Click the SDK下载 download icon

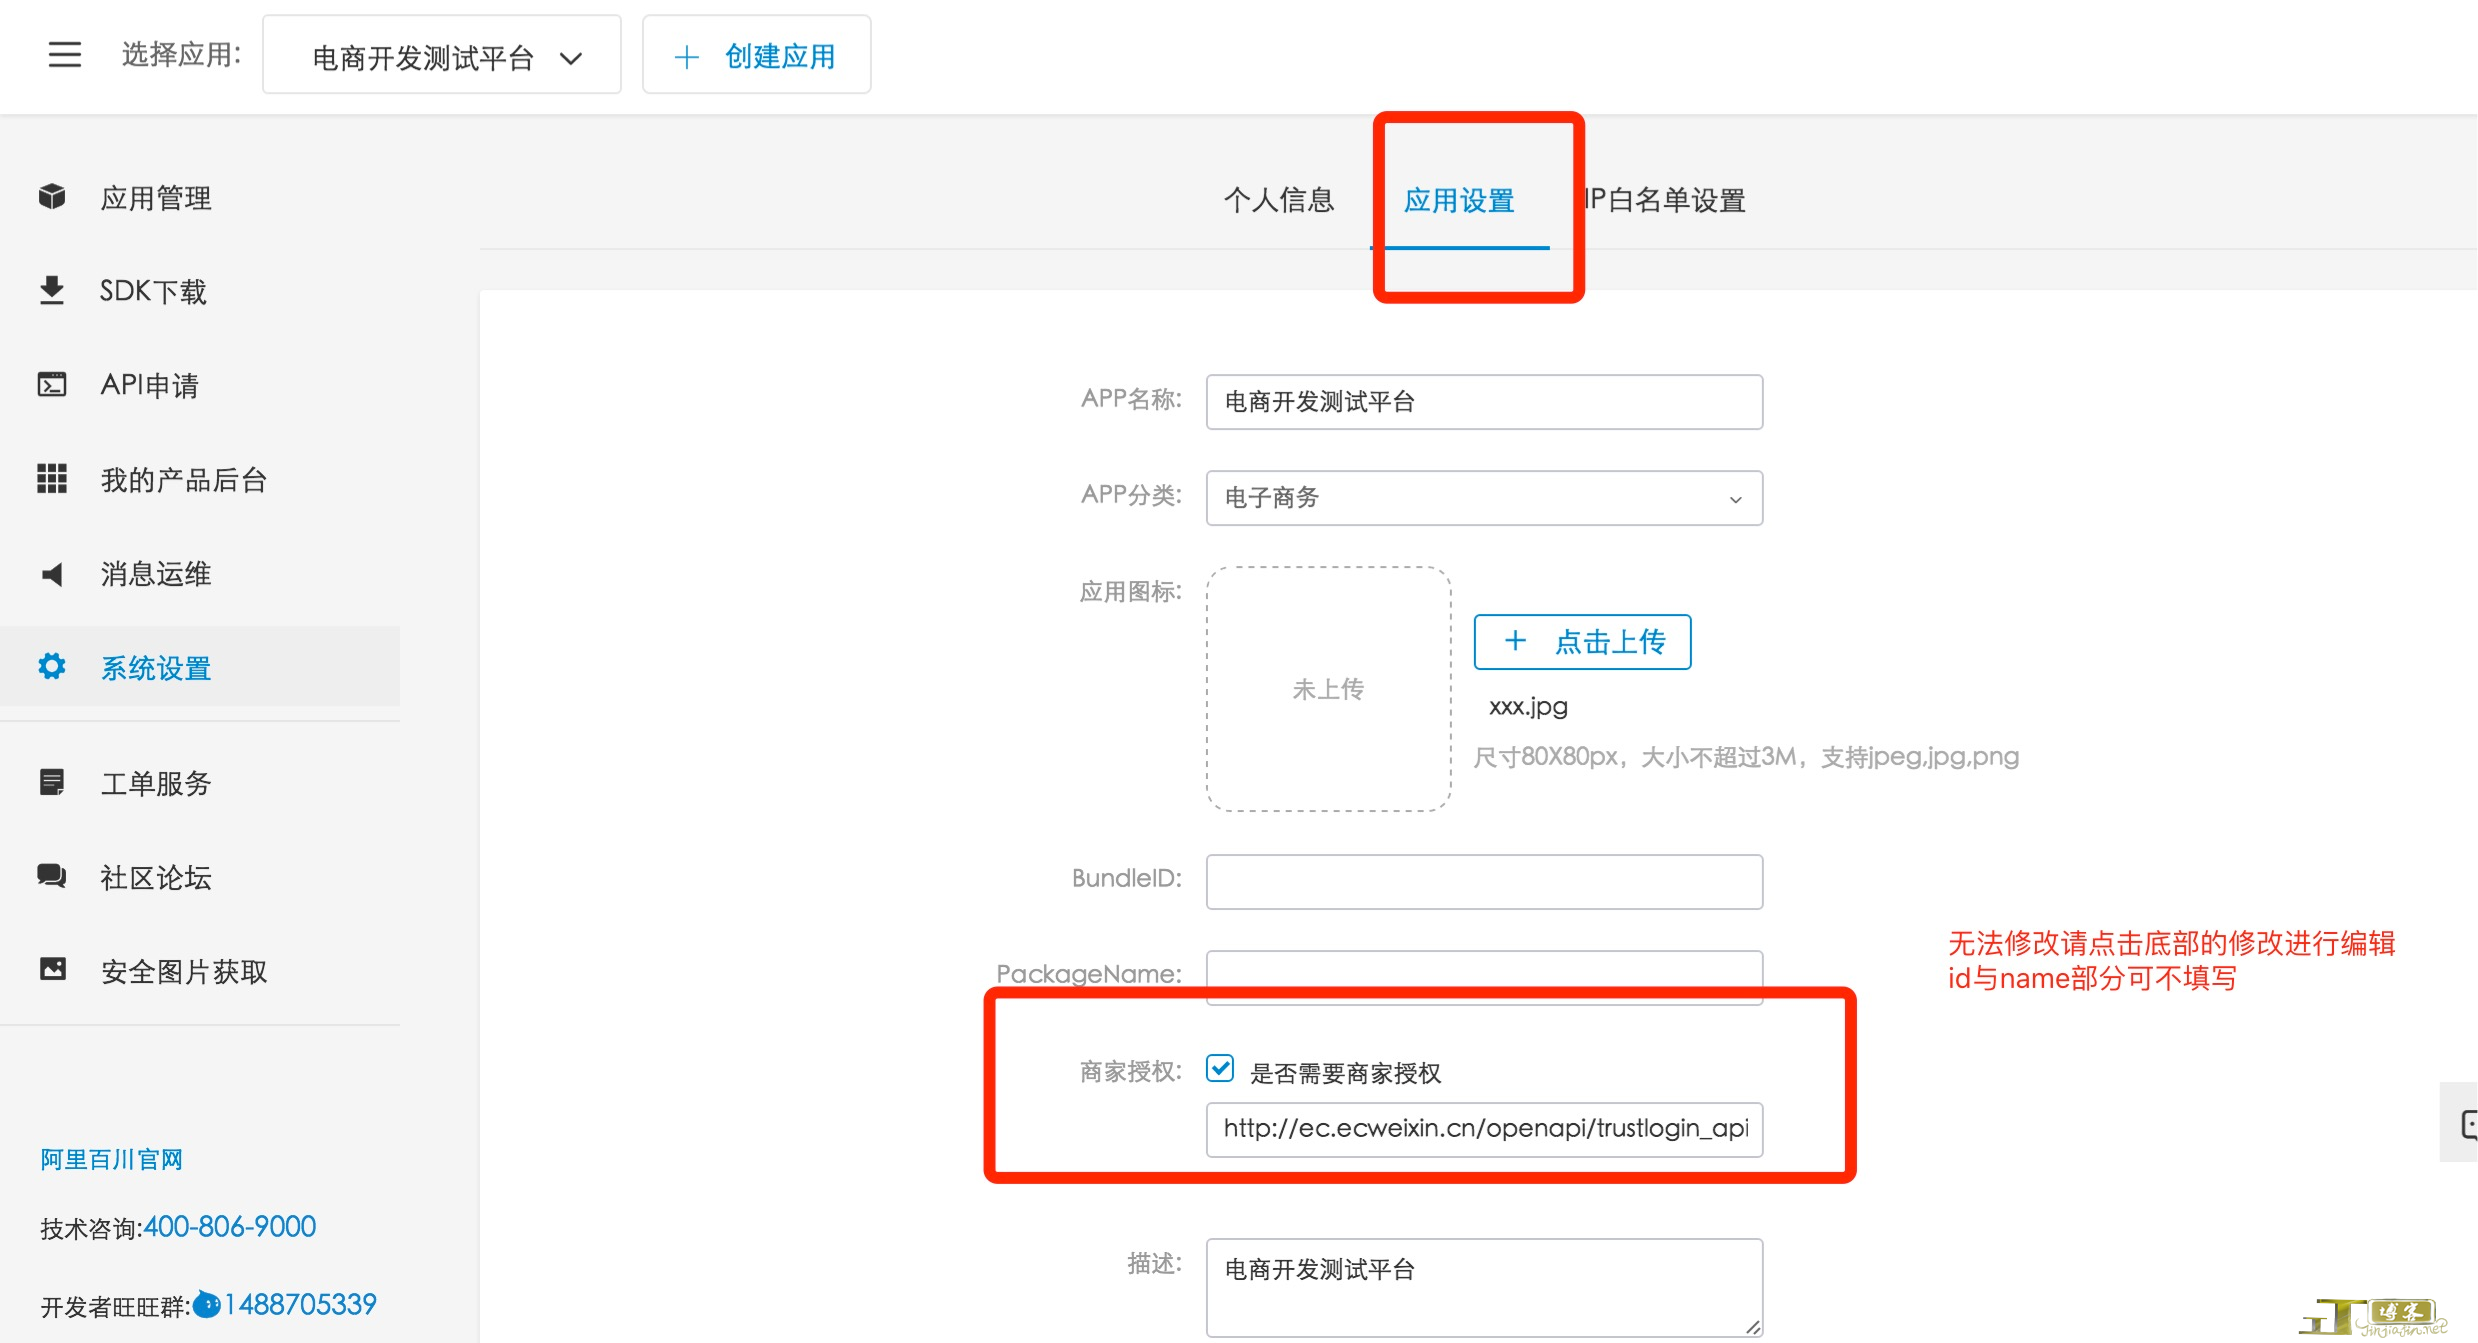pyautogui.click(x=52, y=290)
